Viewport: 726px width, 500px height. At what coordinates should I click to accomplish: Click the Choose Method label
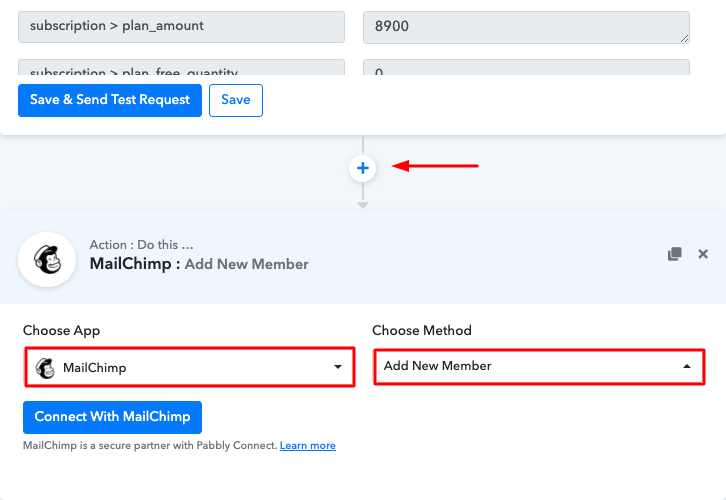tap(422, 330)
